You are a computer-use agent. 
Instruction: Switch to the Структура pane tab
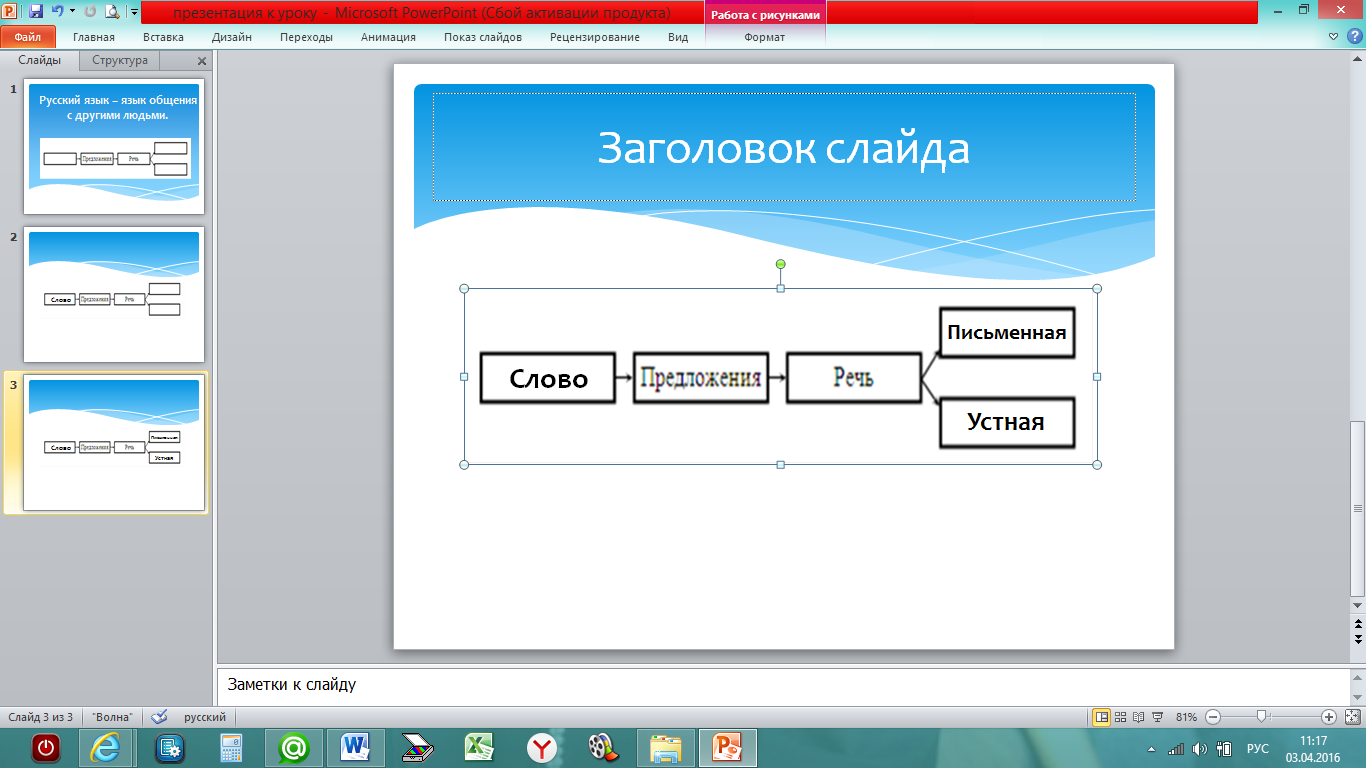click(120, 60)
